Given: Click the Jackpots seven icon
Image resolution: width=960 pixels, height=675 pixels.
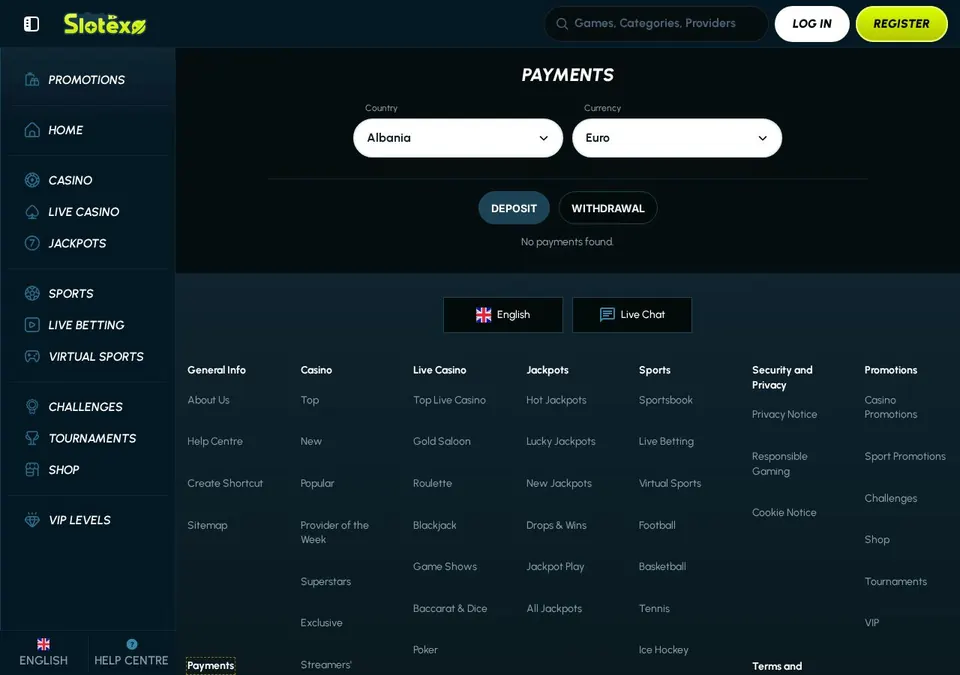Looking at the screenshot, I should point(32,243).
